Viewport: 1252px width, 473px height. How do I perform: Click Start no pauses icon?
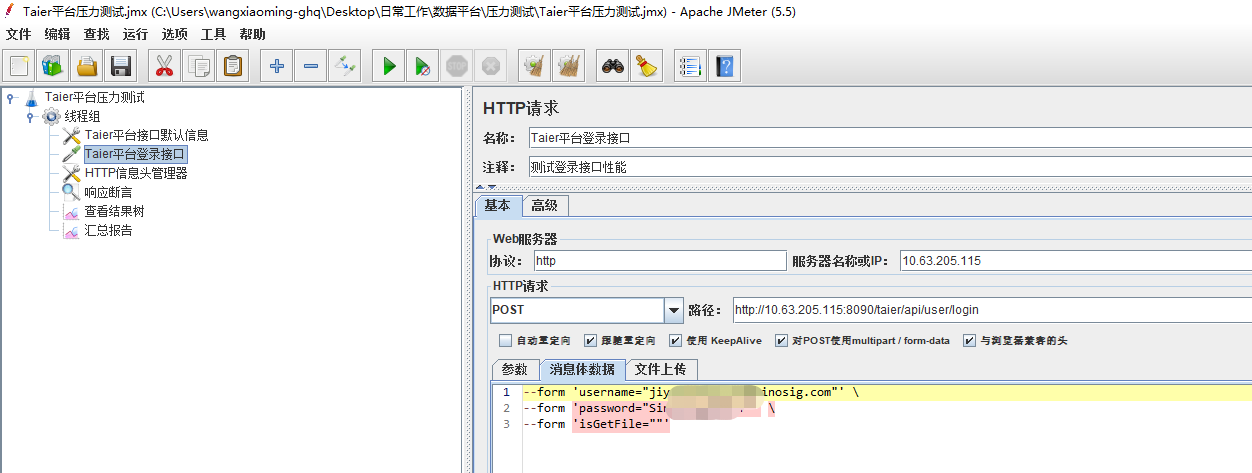(x=423, y=67)
